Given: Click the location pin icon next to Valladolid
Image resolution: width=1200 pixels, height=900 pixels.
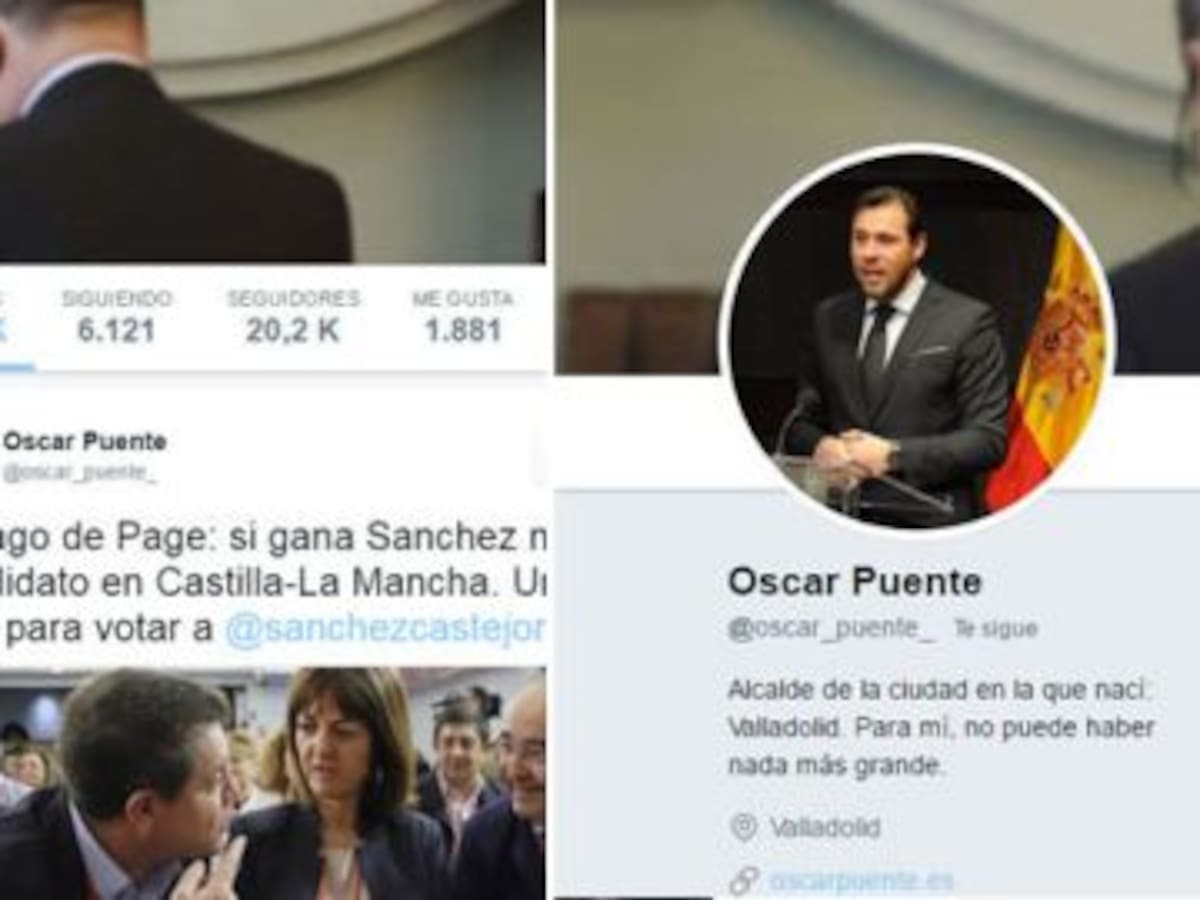Looking at the screenshot, I should tap(743, 827).
